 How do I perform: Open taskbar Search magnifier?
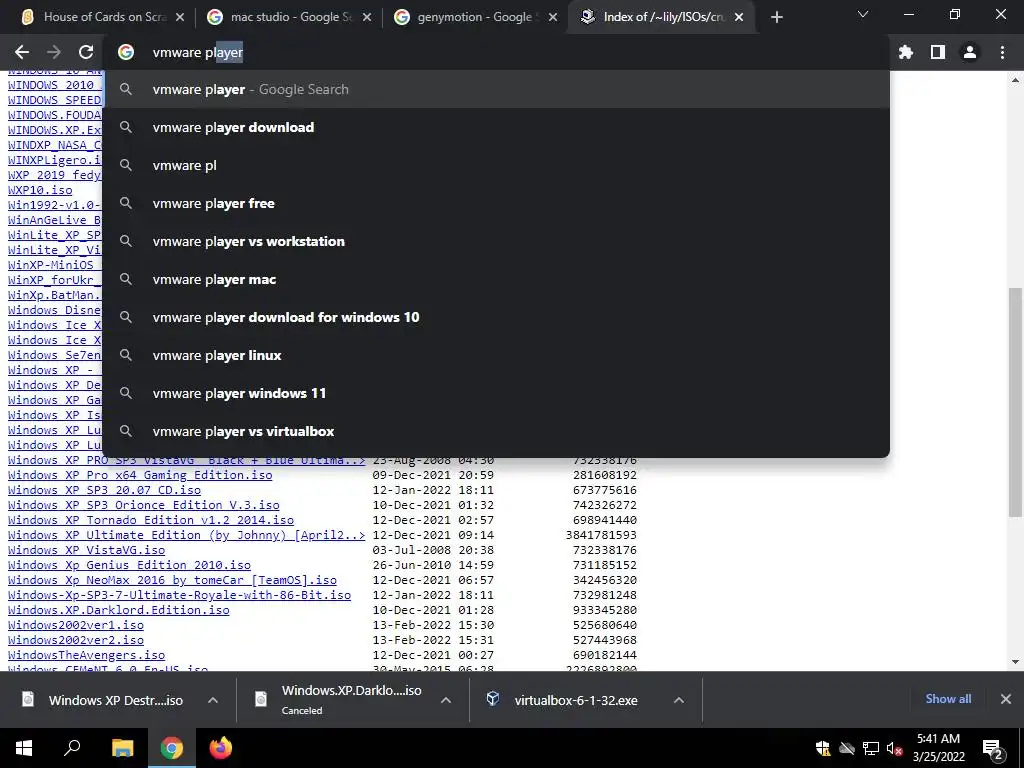72,748
